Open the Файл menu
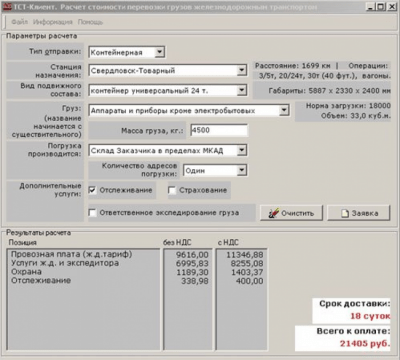 pyautogui.click(x=19, y=22)
